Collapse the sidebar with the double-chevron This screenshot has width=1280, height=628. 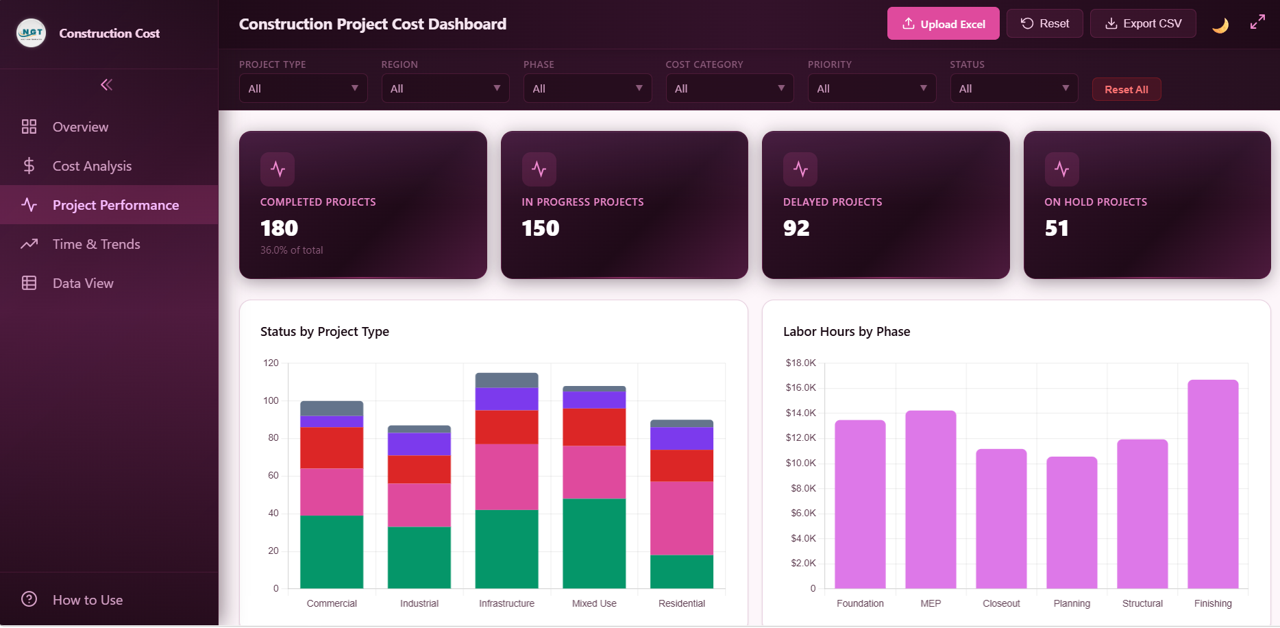[106, 85]
